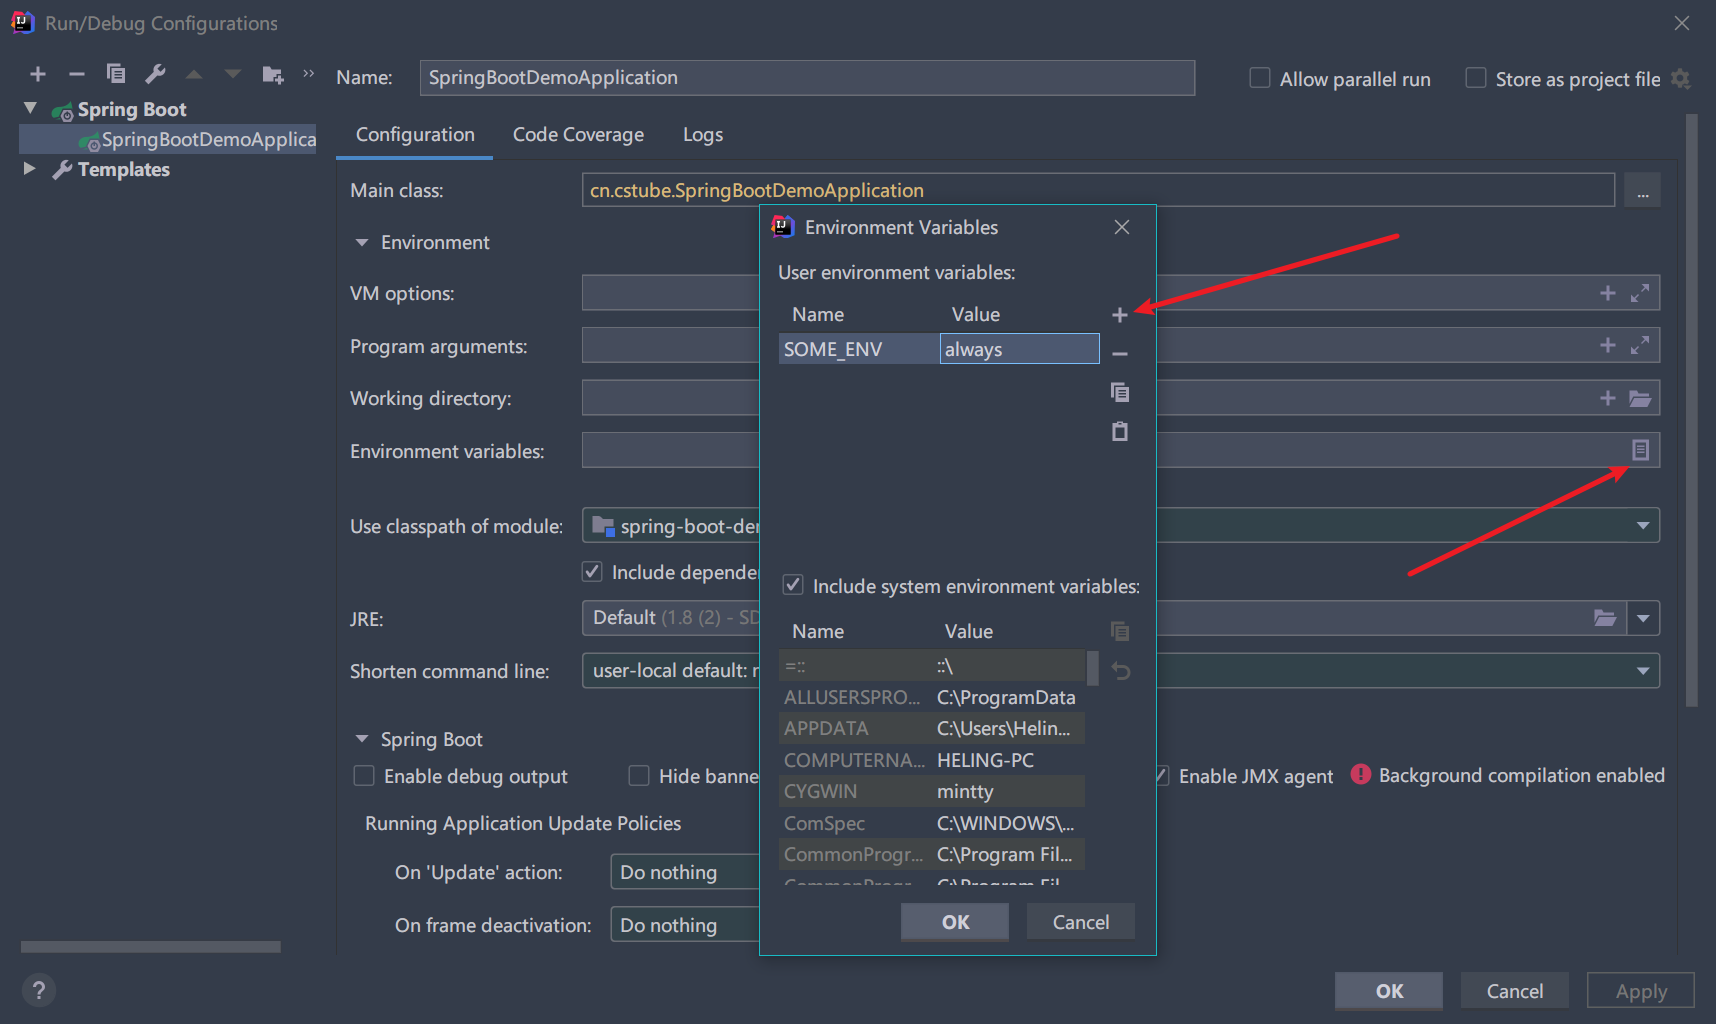The height and width of the screenshot is (1024, 1716).
Task: Open help question mark
Action: point(38,990)
